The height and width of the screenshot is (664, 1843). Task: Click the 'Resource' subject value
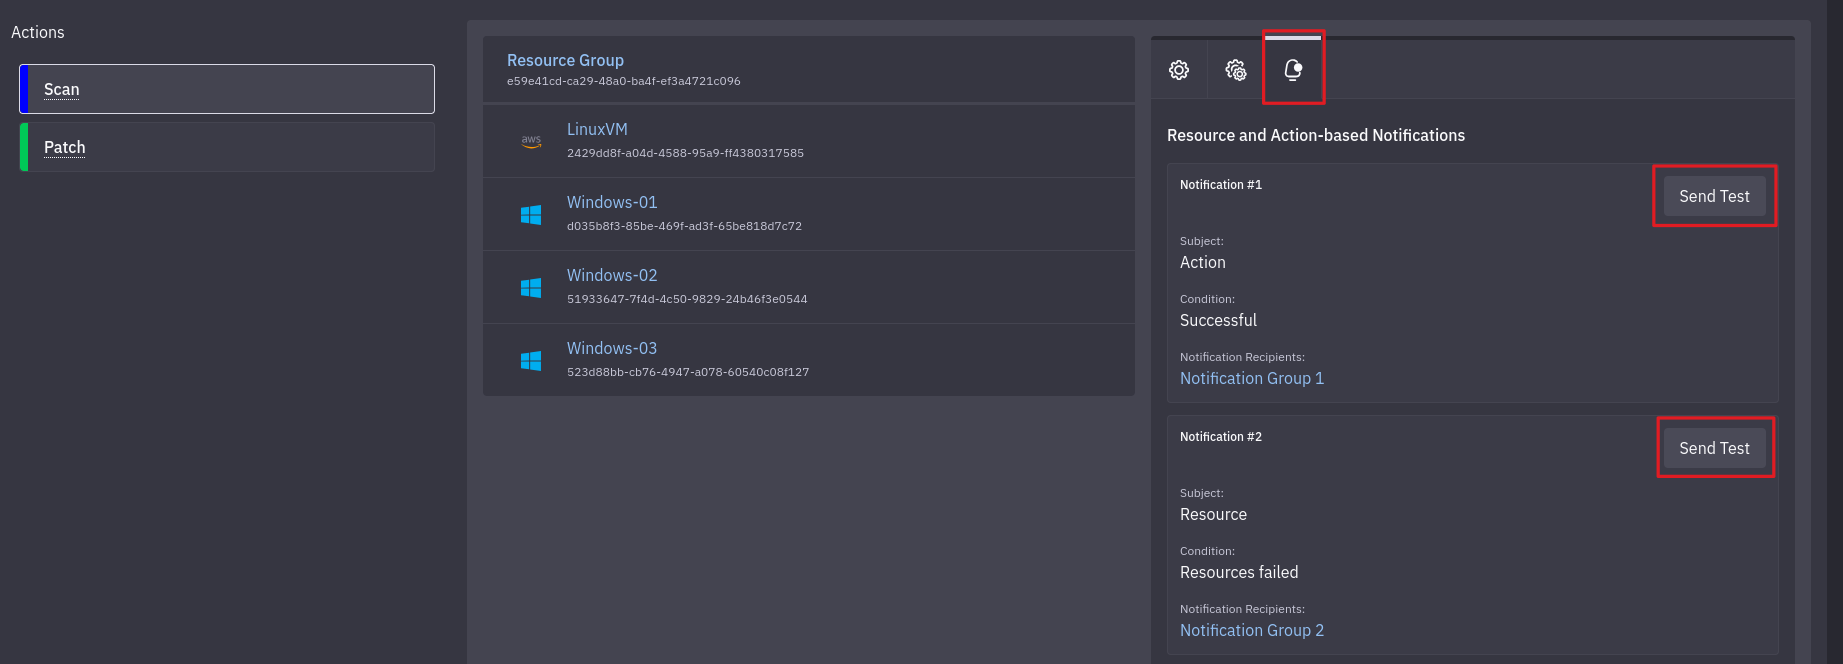tap(1213, 514)
